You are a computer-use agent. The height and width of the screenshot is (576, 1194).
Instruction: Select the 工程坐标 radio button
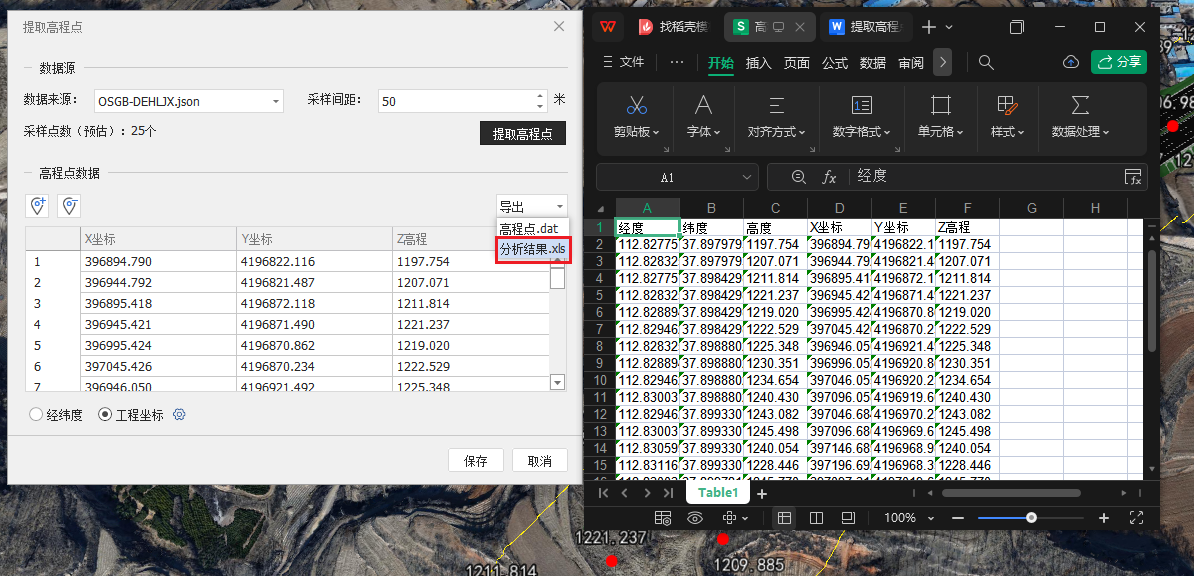(105, 415)
